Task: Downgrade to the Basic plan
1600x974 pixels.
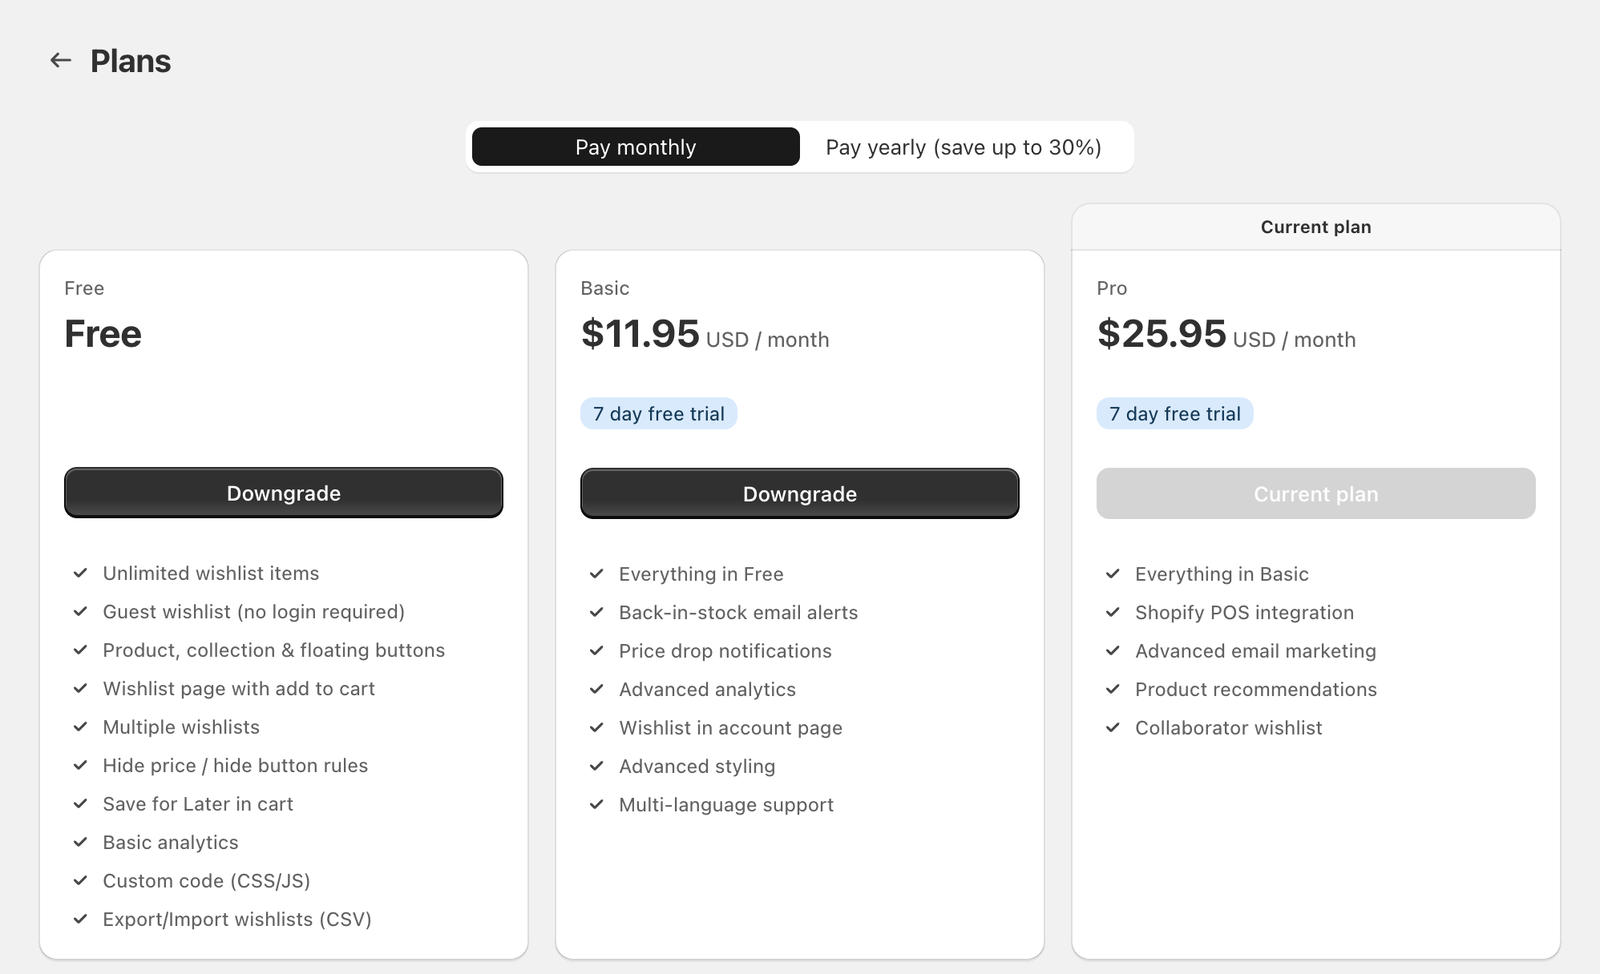Action: (800, 494)
